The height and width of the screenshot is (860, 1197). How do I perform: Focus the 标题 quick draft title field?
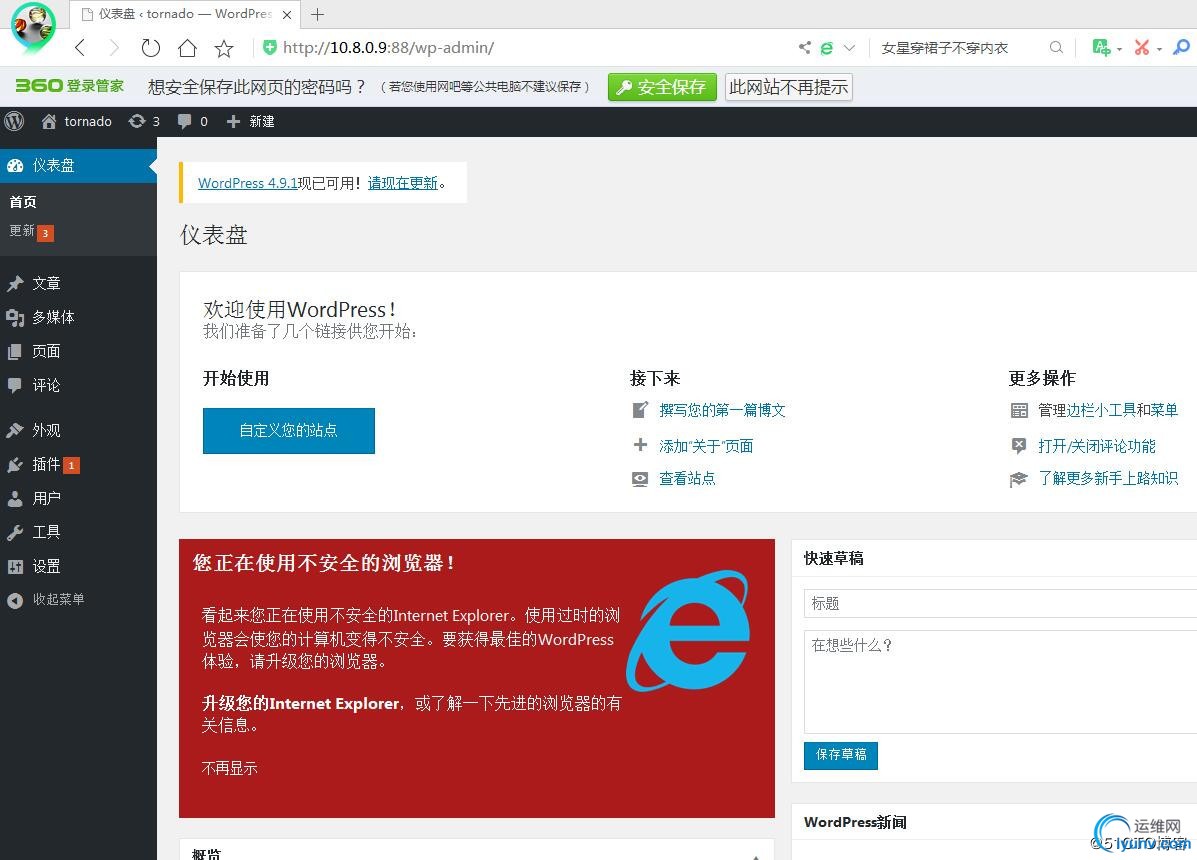(1000, 604)
